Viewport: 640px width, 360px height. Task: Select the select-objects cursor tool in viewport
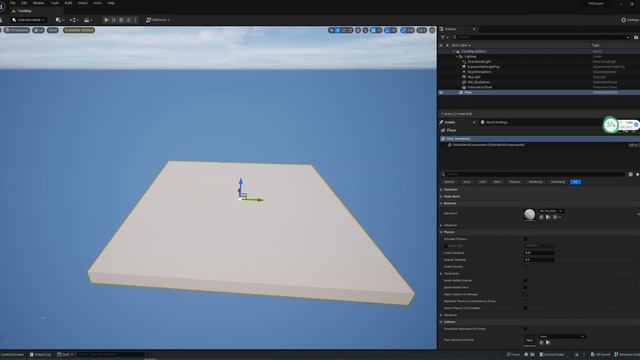[332, 30]
